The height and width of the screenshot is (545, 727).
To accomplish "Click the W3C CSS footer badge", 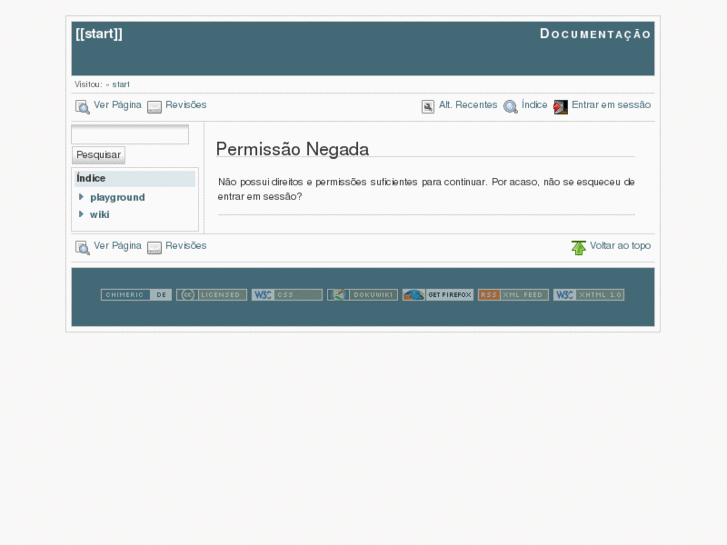I will coord(287,295).
